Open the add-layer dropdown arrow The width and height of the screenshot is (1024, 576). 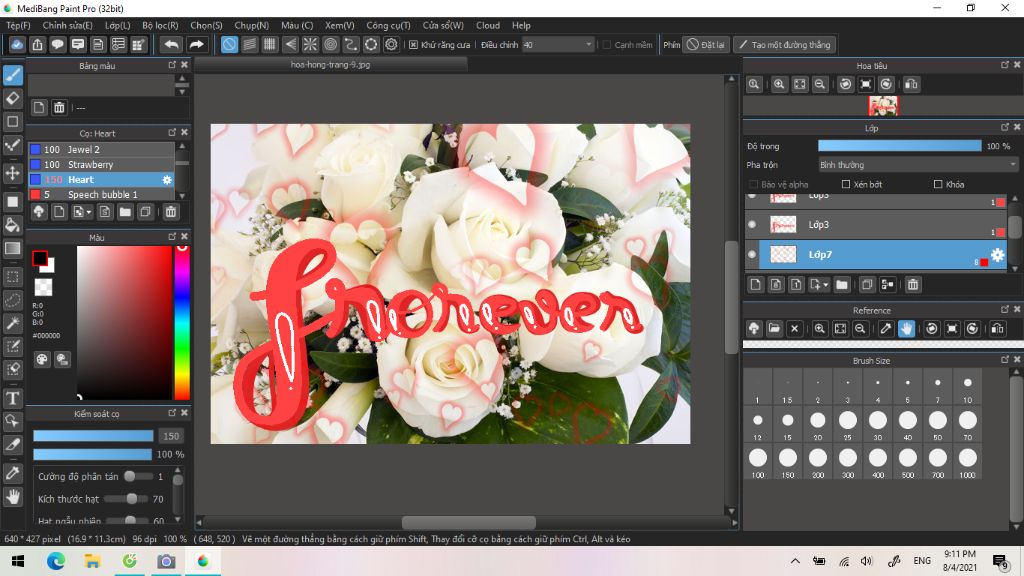825,285
